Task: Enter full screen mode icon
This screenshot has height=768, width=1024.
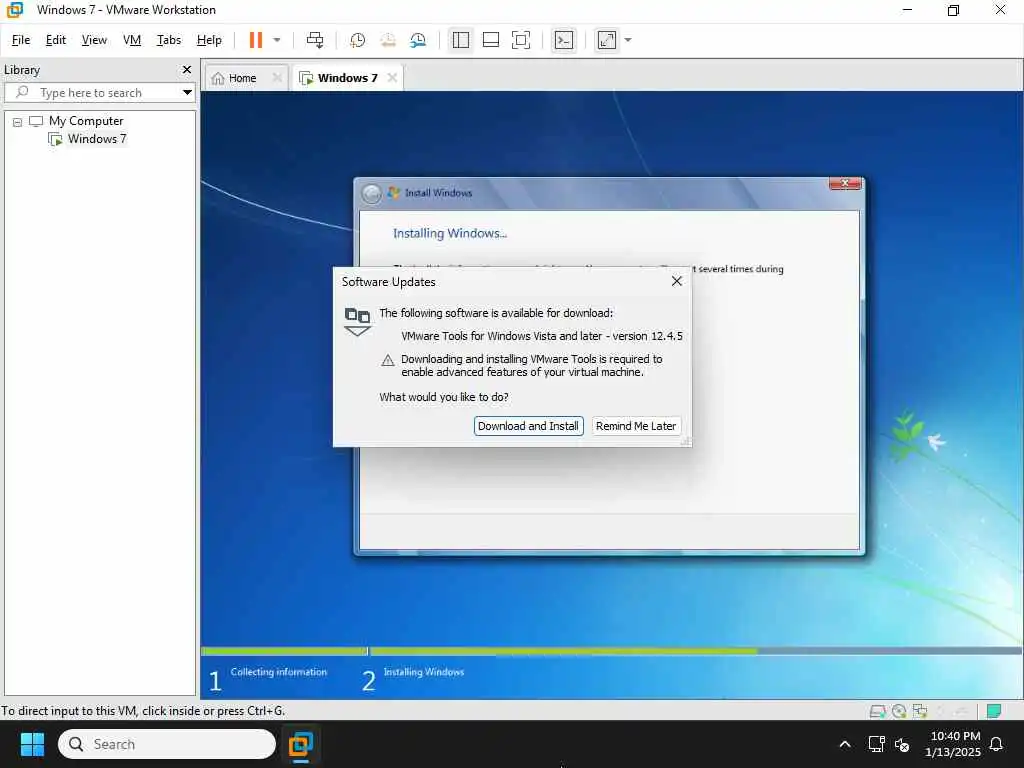Action: (520, 40)
